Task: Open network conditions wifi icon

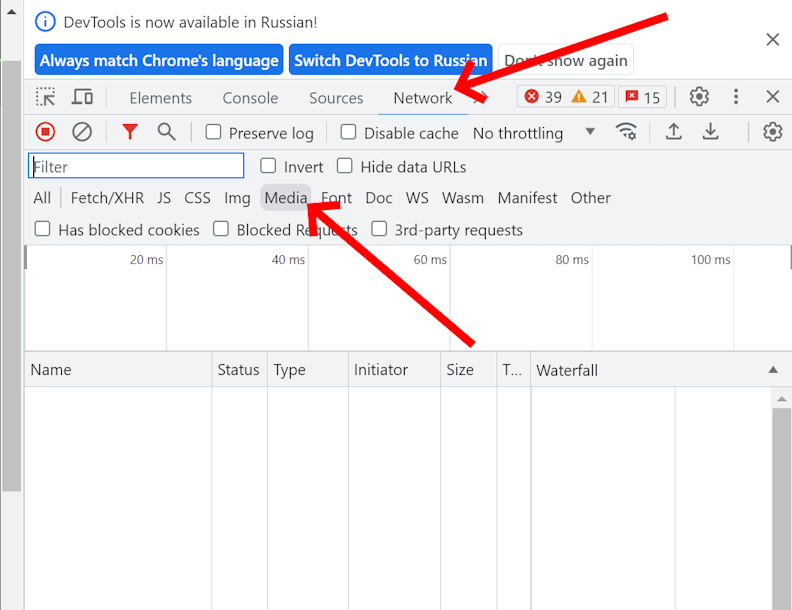Action: click(x=626, y=132)
